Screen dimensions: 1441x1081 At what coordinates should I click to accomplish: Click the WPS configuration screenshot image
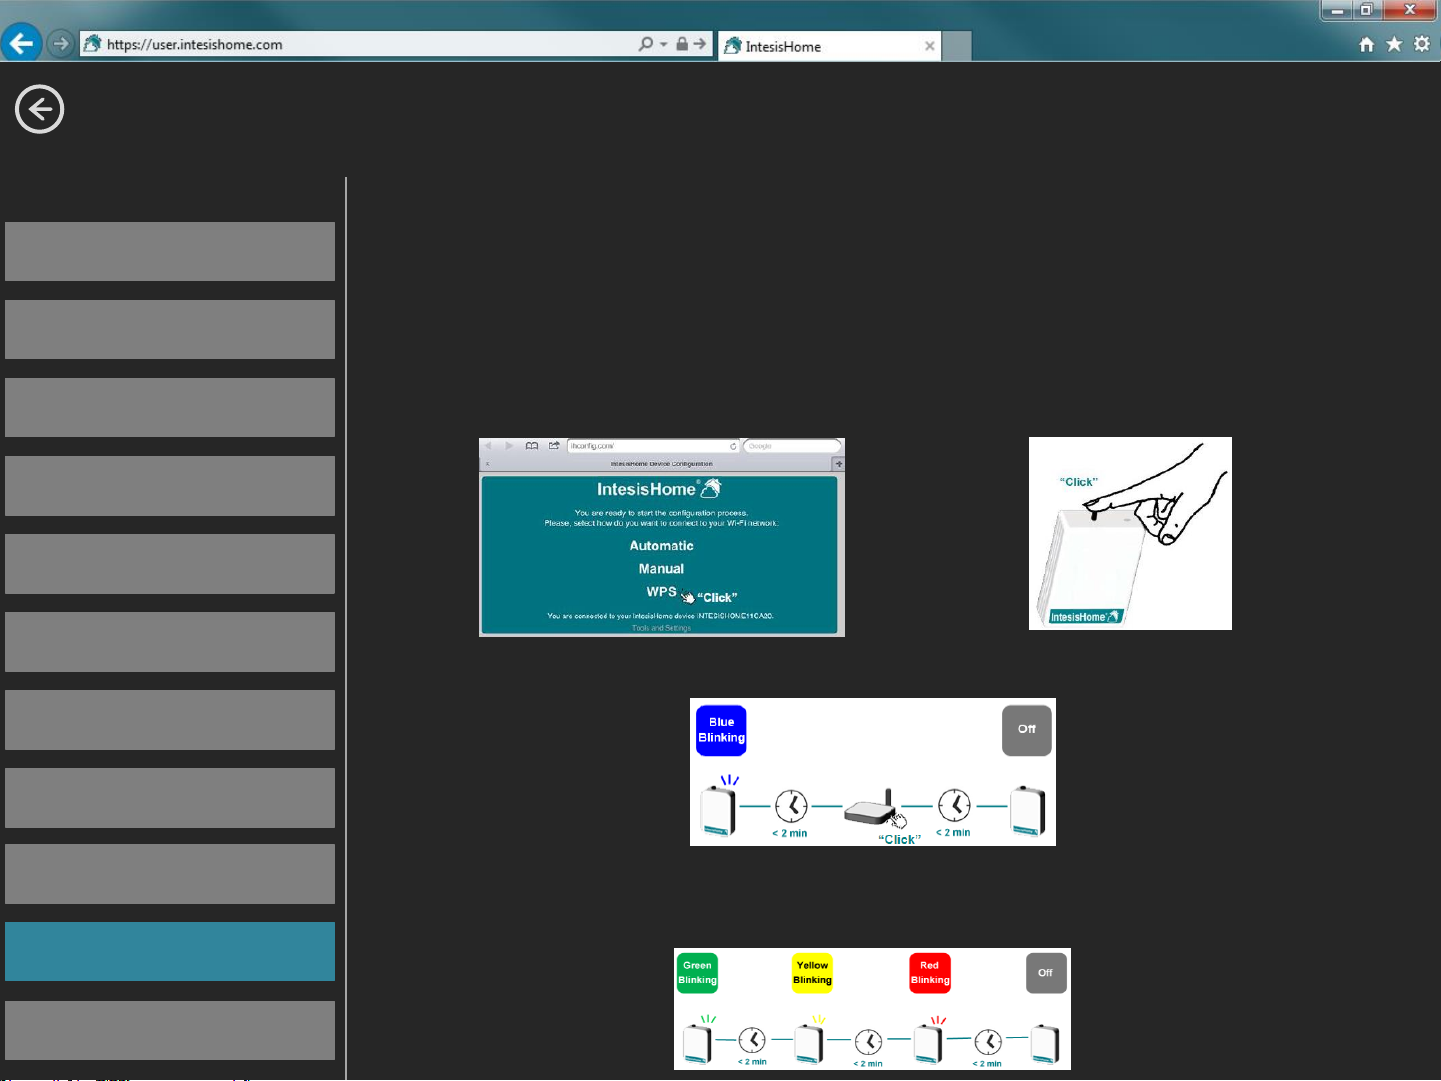coord(662,537)
